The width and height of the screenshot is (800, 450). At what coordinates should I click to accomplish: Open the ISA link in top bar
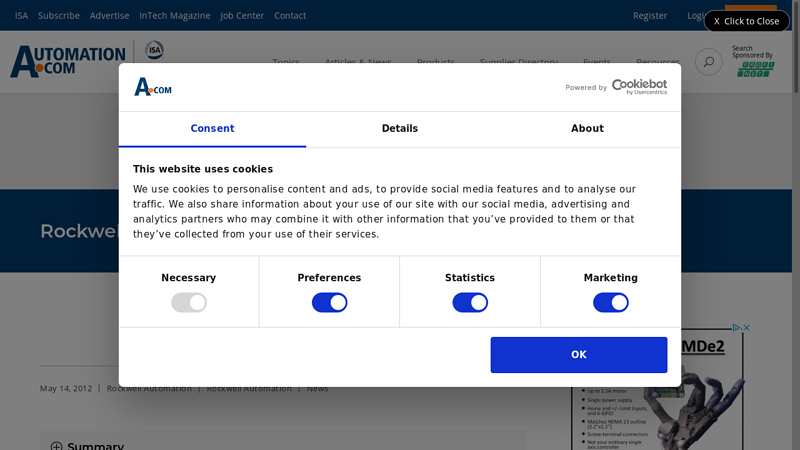pyautogui.click(x=21, y=15)
